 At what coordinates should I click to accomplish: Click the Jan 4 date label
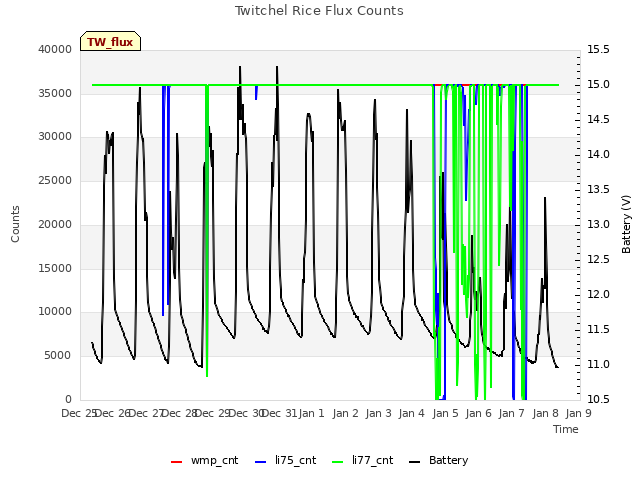(412, 414)
